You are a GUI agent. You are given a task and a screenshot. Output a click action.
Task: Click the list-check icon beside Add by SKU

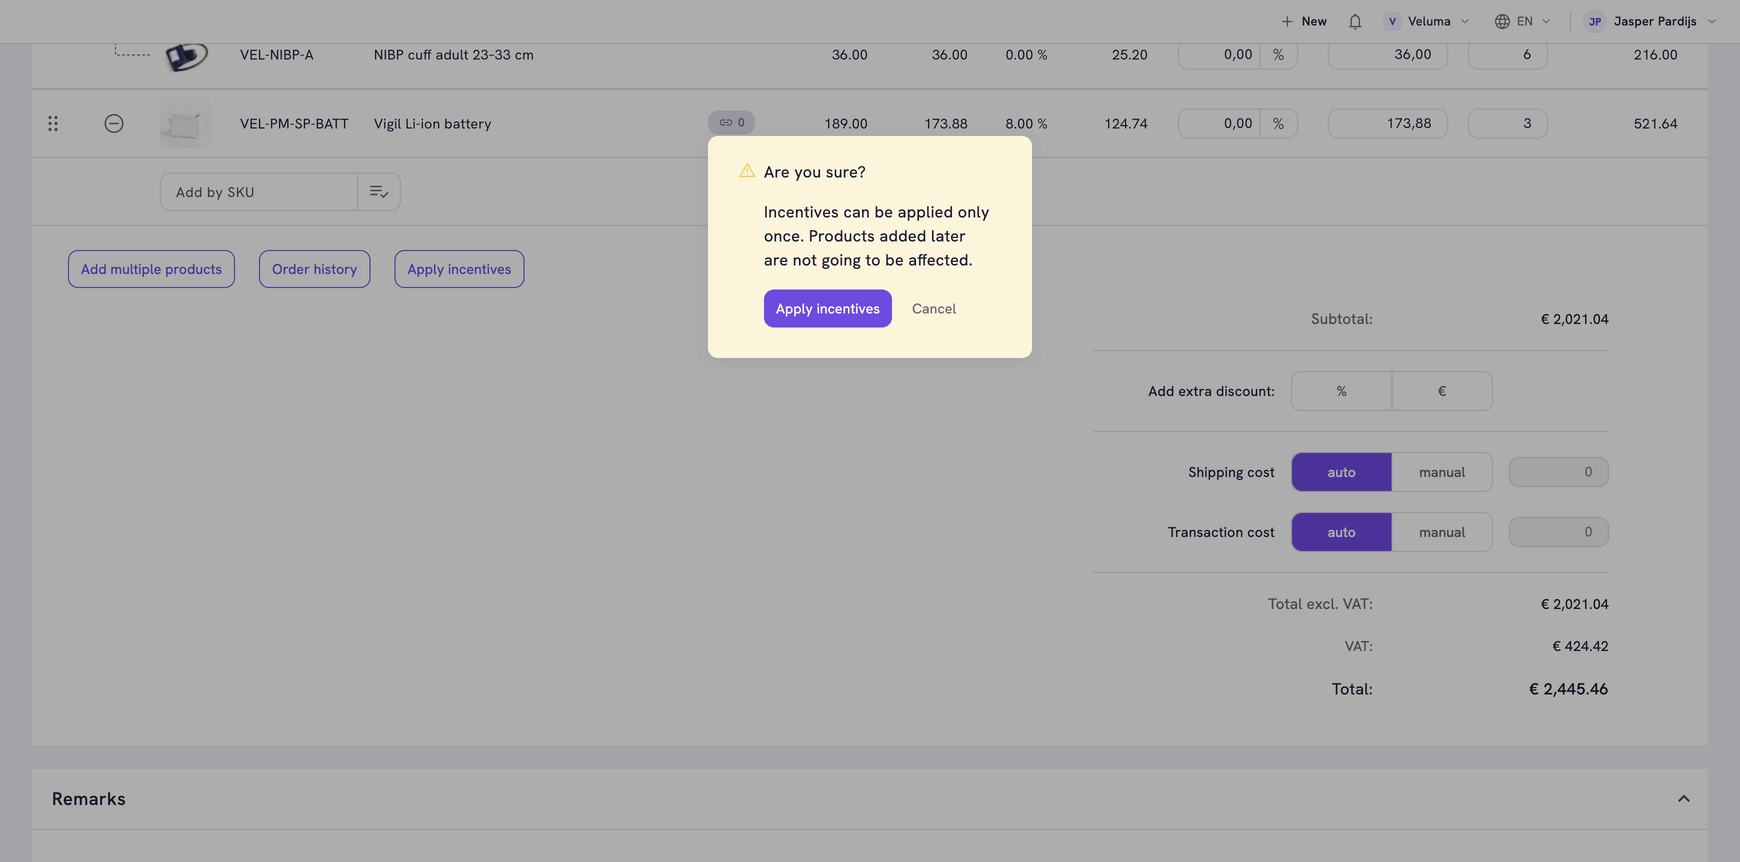(379, 192)
